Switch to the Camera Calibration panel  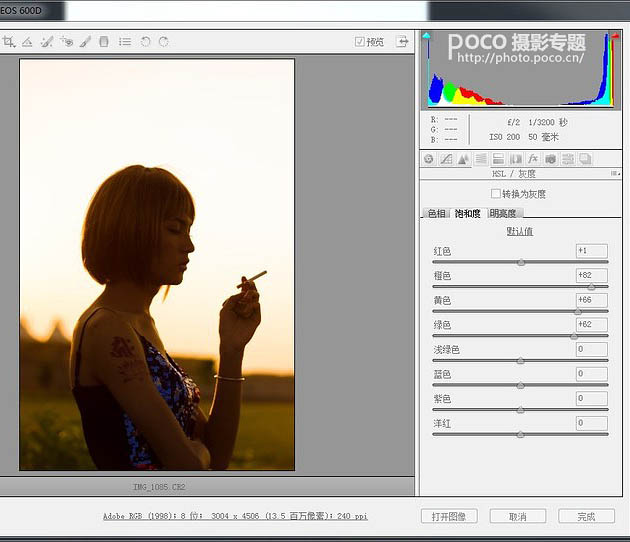550,159
